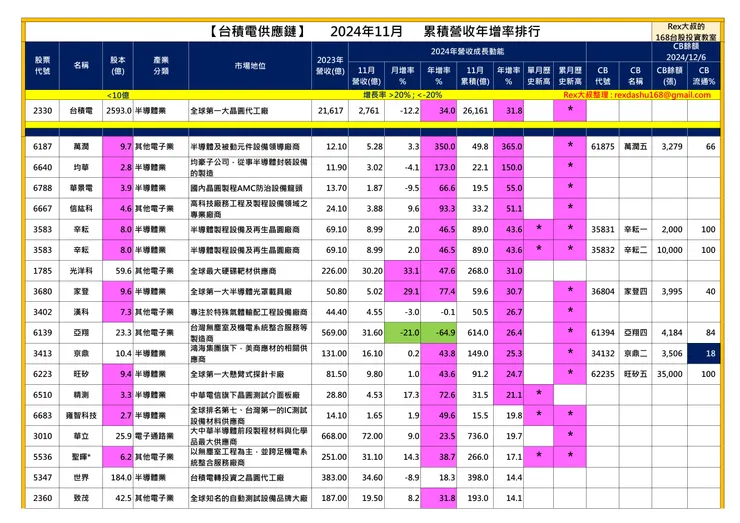
Task: Click stock code 3413
Action: pos(42,354)
